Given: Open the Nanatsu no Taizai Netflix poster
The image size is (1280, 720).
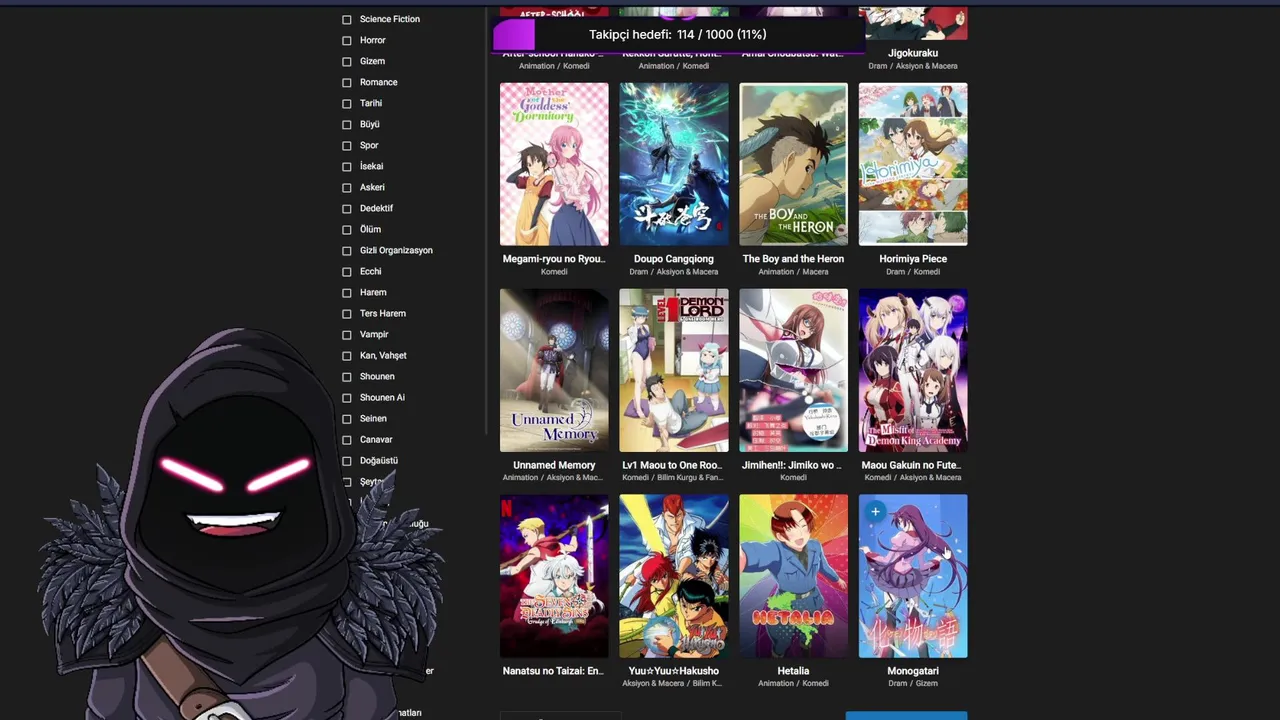Looking at the screenshot, I should point(554,576).
